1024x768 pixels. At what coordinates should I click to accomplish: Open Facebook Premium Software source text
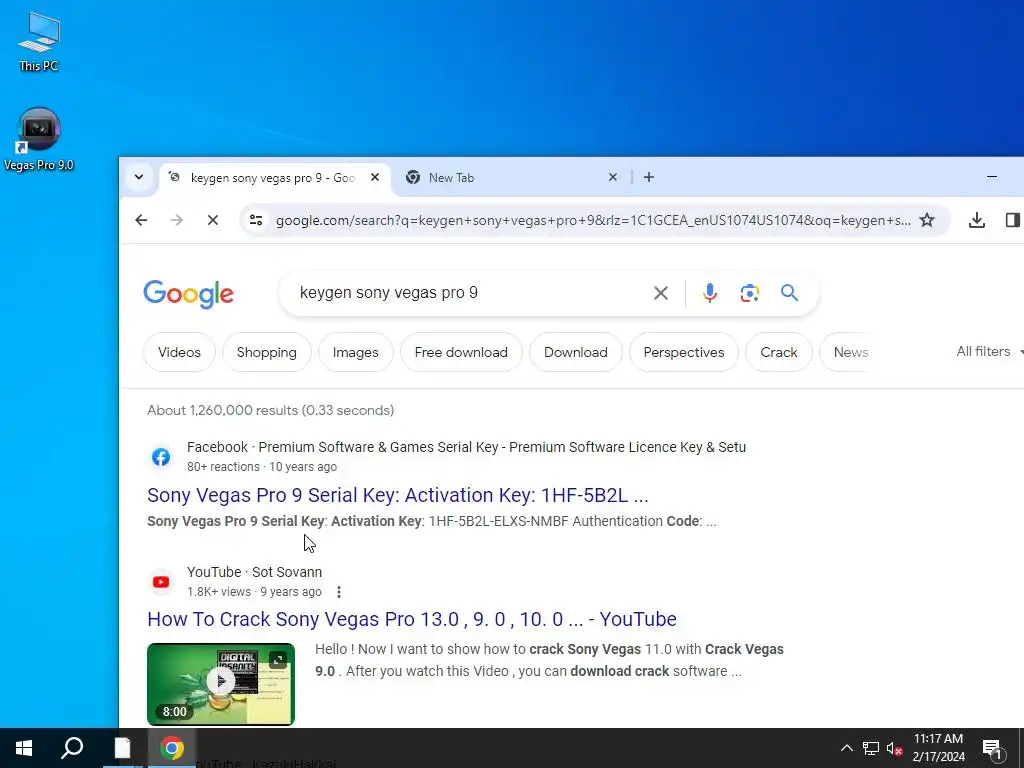coord(466,447)
